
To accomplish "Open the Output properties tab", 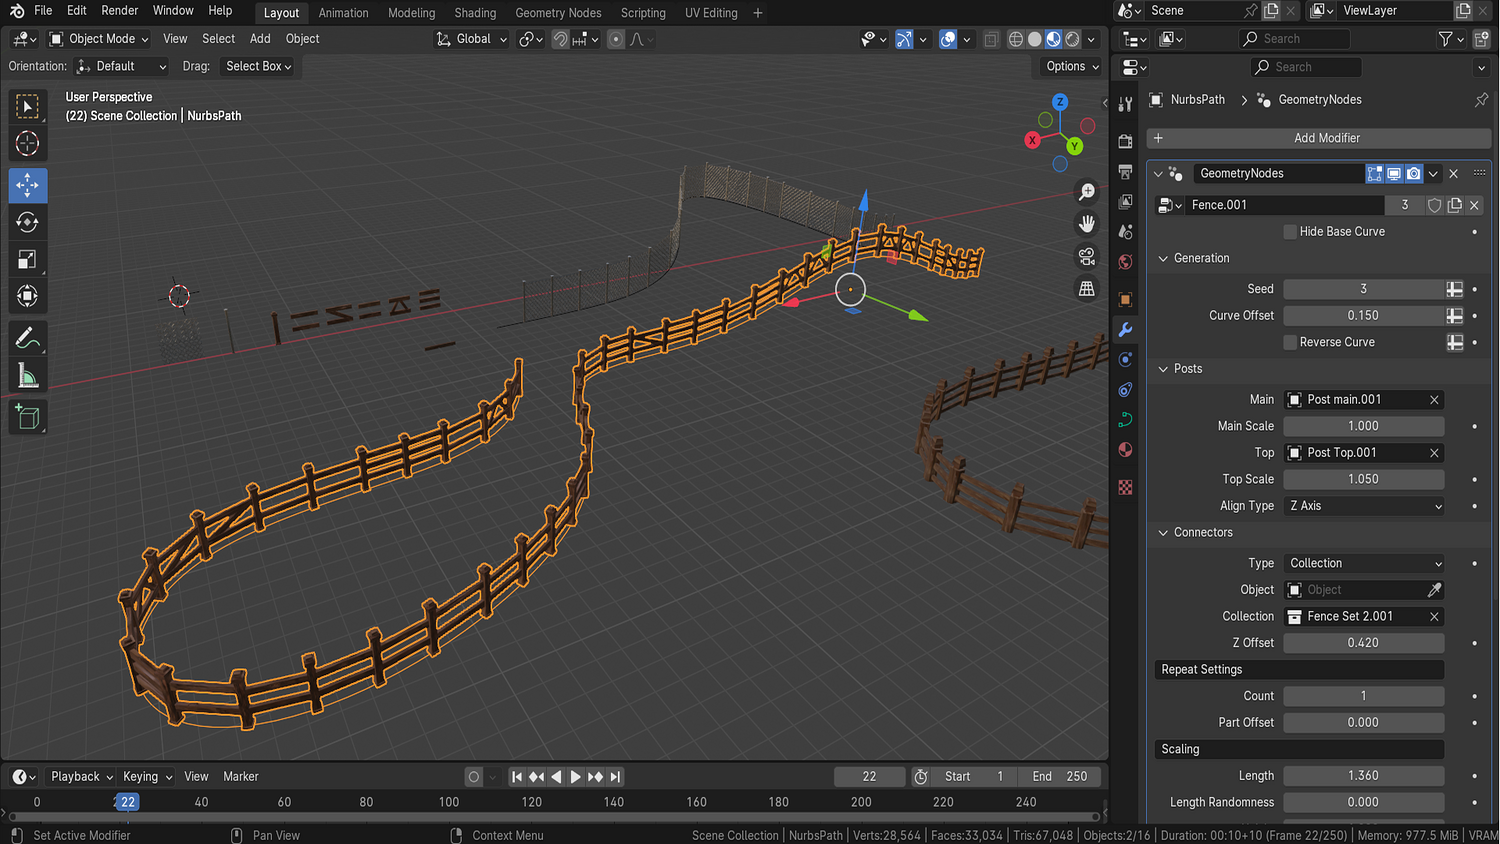I will pyautogui.click(x=1126, y=171).
